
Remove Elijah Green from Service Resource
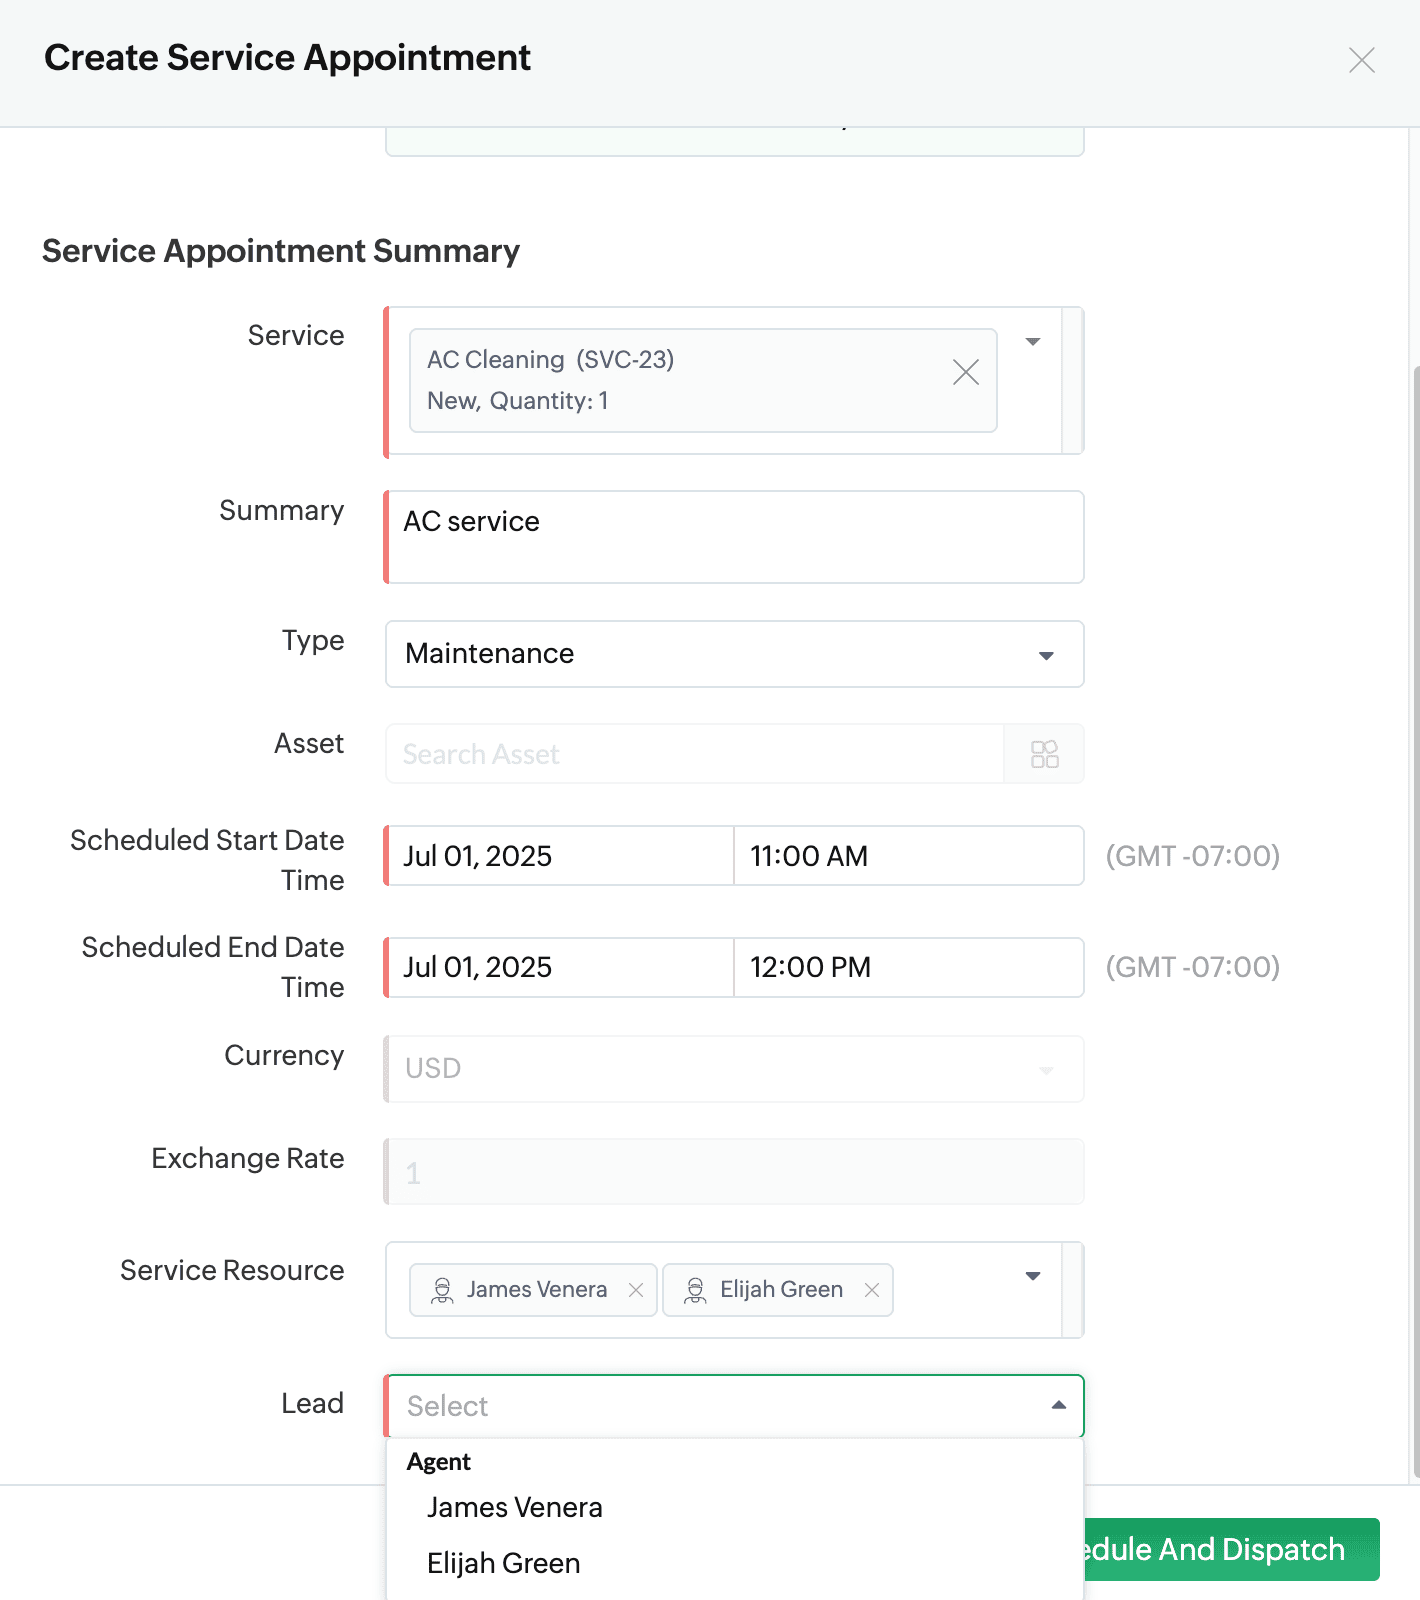coord(872,1290)
